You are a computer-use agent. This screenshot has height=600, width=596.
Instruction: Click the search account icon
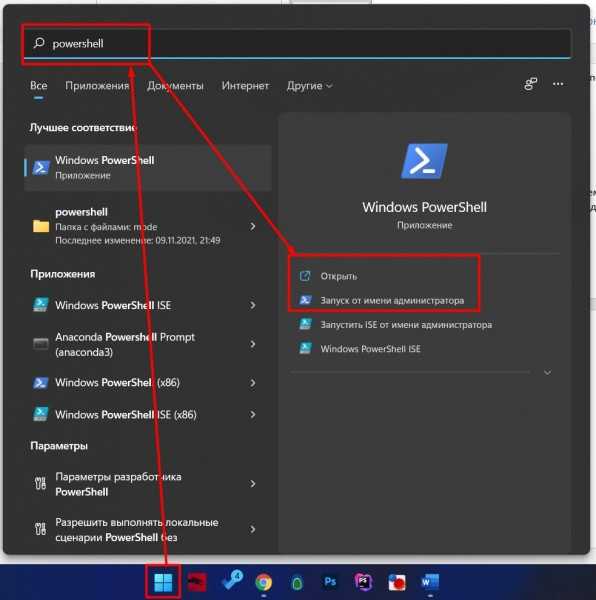pos(530,84)
